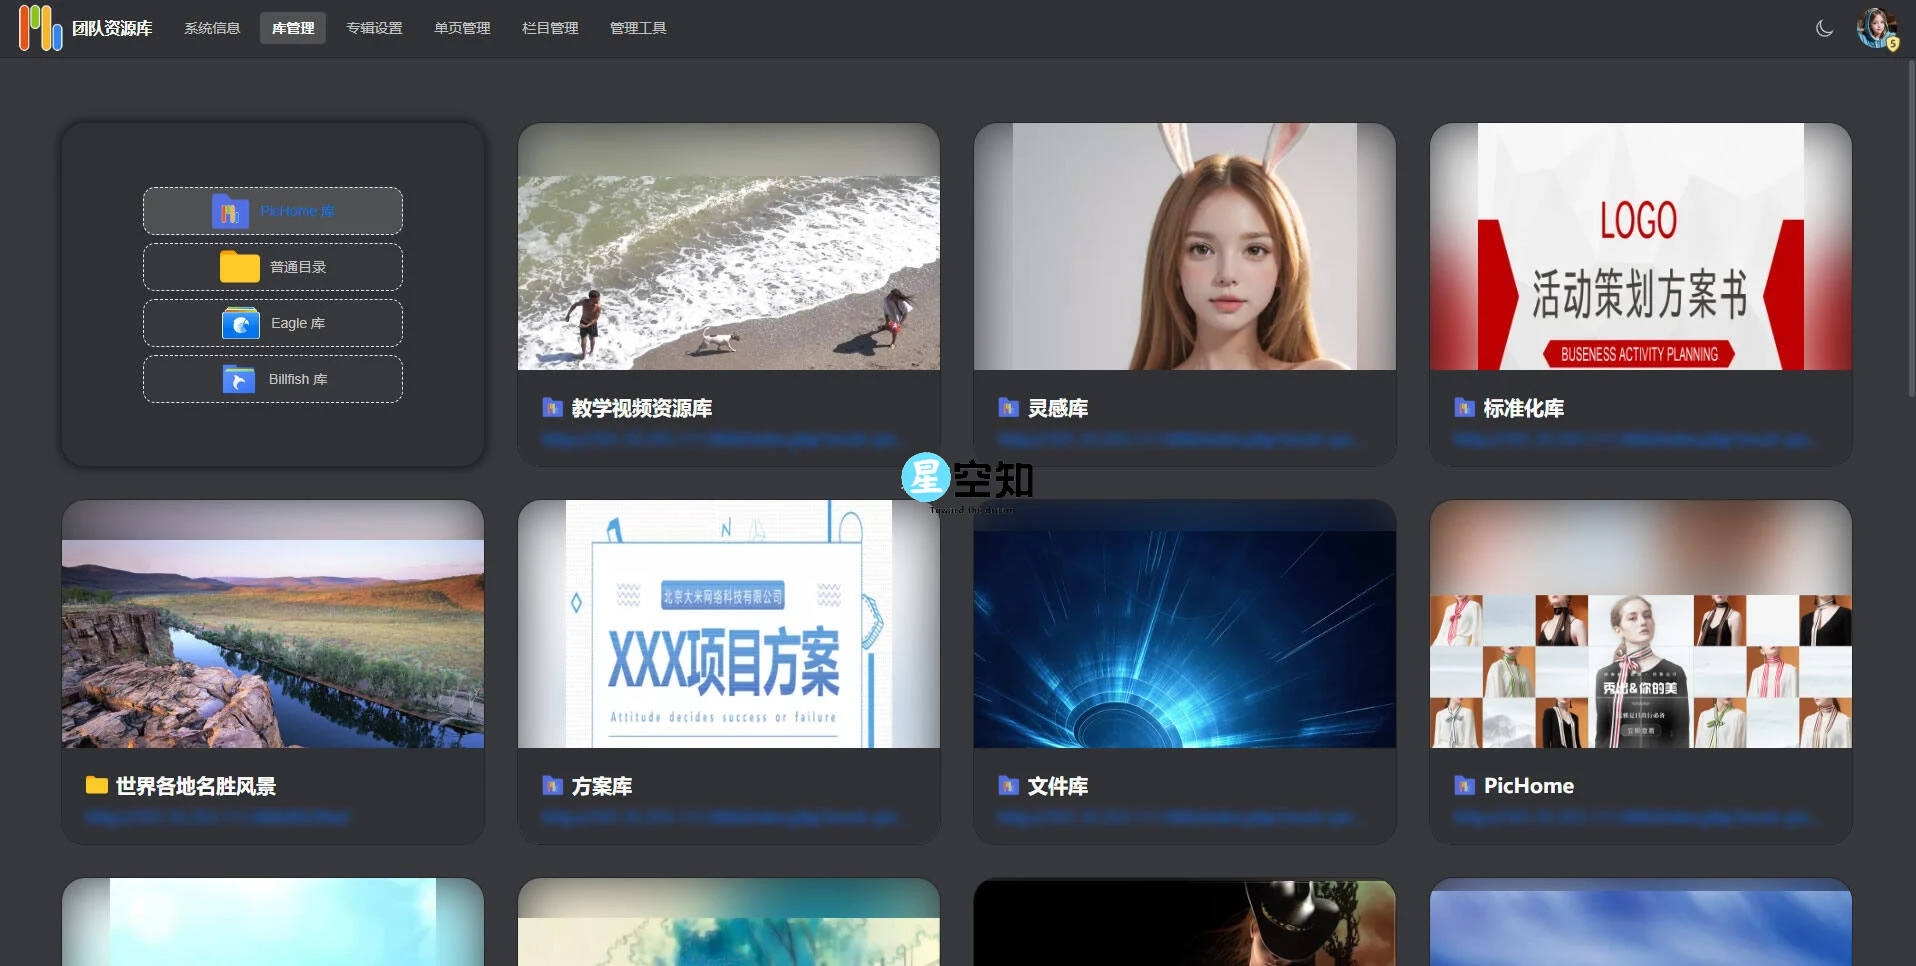
Task: Open the 系统信息 menu
Action: tap(212, 27)
